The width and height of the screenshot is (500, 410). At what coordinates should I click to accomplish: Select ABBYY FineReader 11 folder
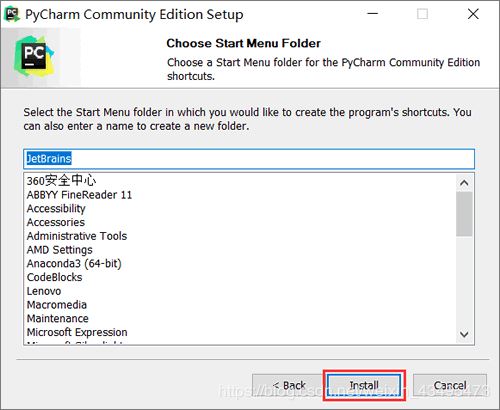point(79,195)
